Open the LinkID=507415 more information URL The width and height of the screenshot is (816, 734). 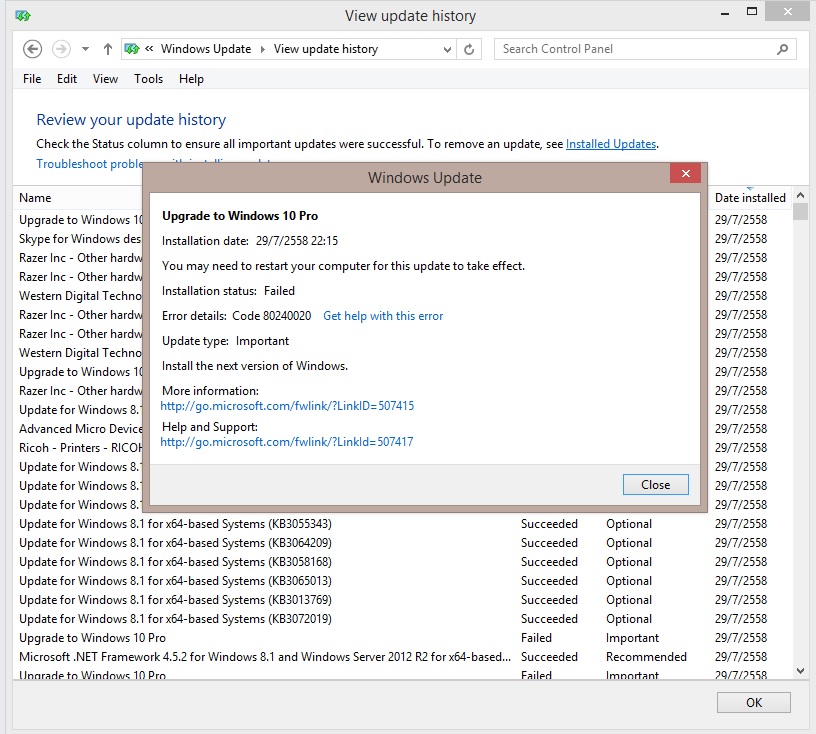[287, 406]
